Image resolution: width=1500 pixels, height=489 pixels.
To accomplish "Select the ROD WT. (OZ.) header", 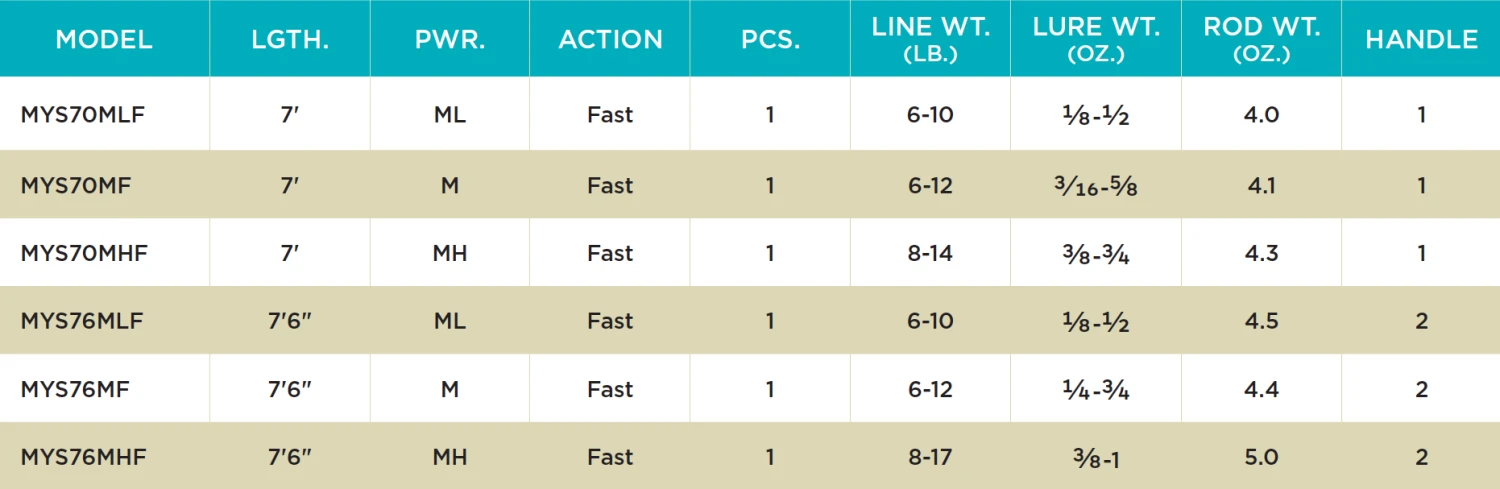I will 1261,40.
